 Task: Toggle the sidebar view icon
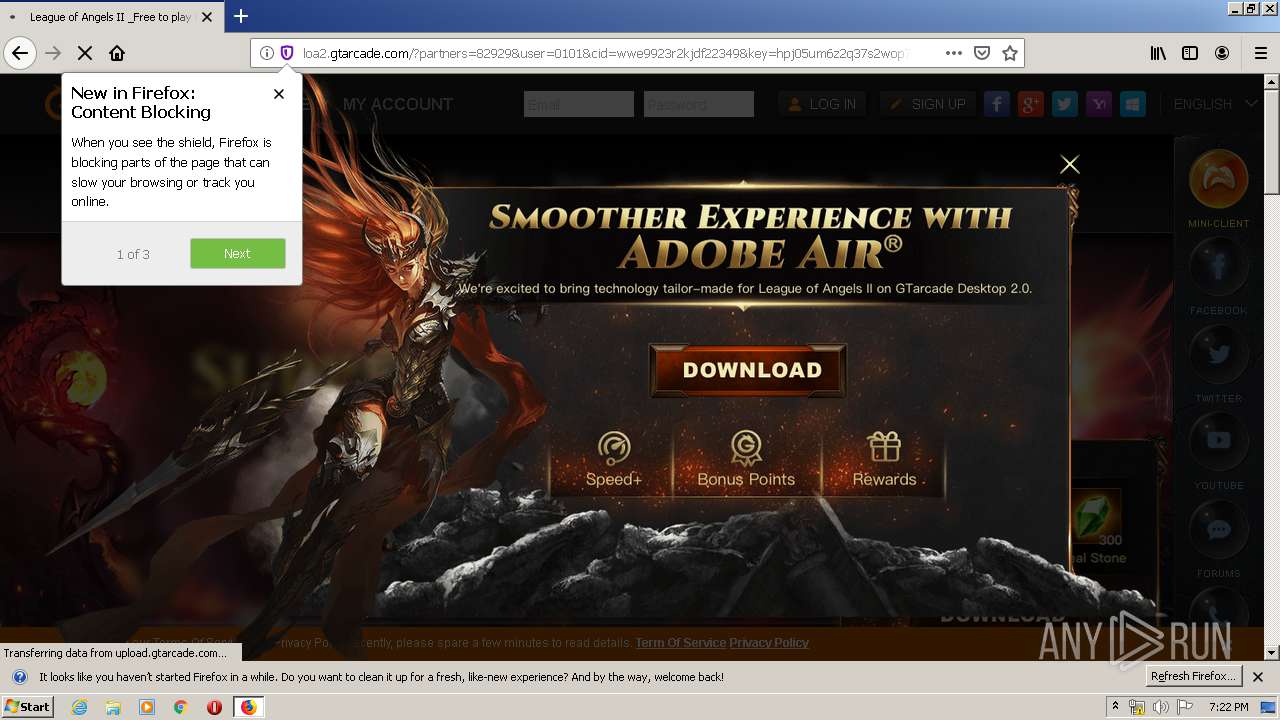[1190, 53]
